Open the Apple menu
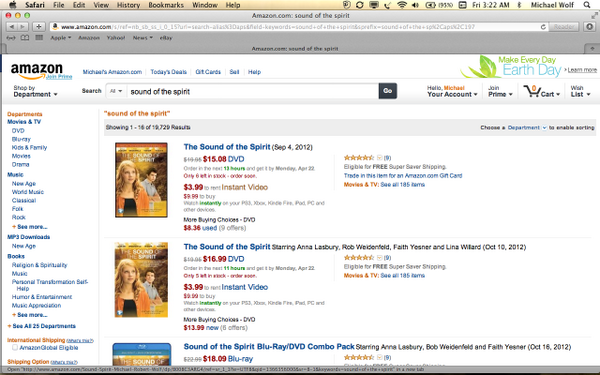600x375 pixels. (13, 5)
